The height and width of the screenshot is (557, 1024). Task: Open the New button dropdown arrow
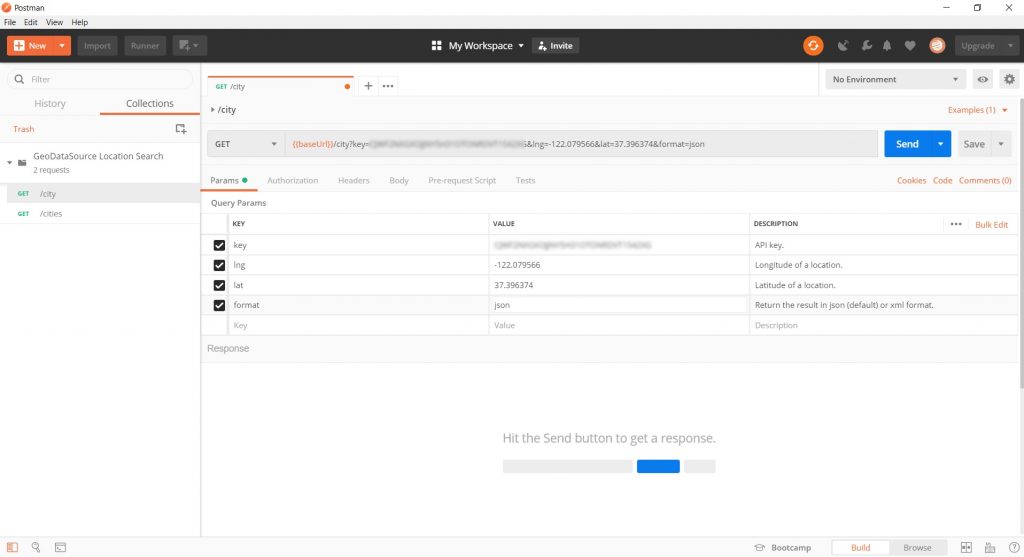[x=62, y=46]
